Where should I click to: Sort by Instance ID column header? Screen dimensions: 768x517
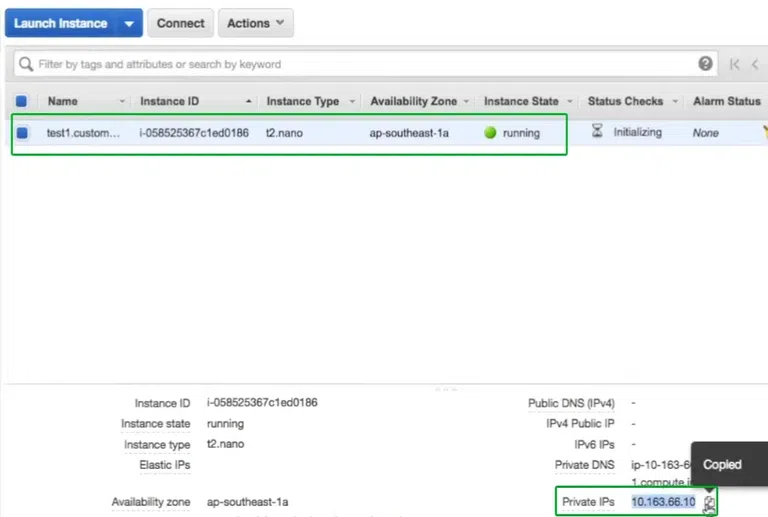coord(169,101)
